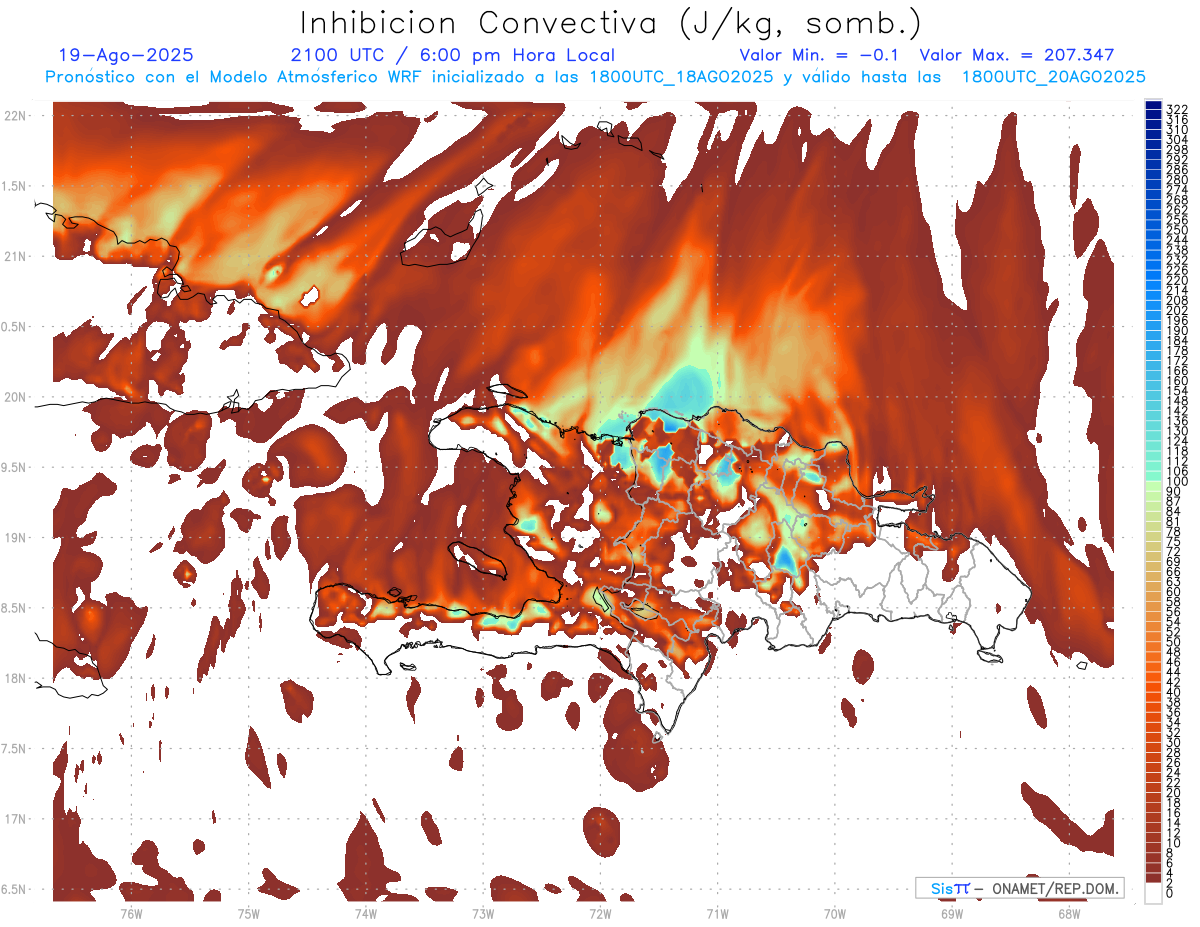Click the pale green colorbar swatch beside 100

(1153, 487)
